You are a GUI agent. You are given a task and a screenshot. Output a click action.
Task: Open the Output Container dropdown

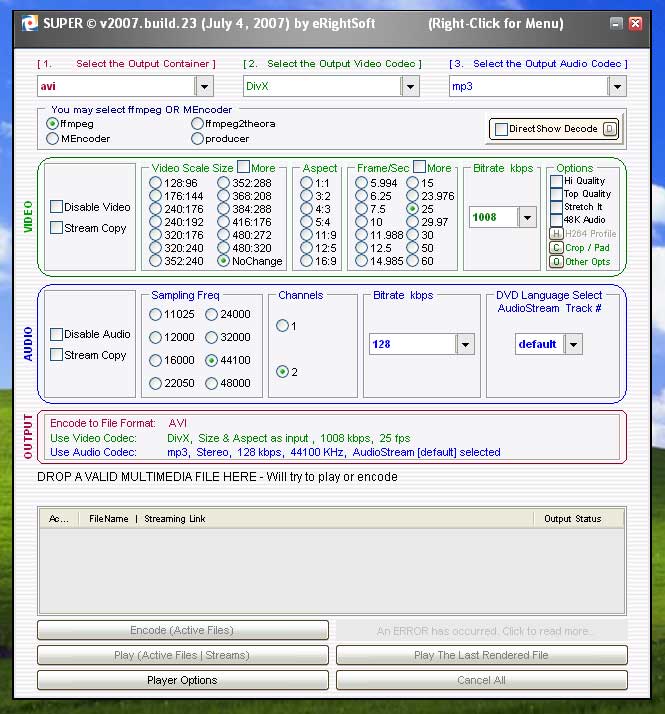click(x=205, y=86)
